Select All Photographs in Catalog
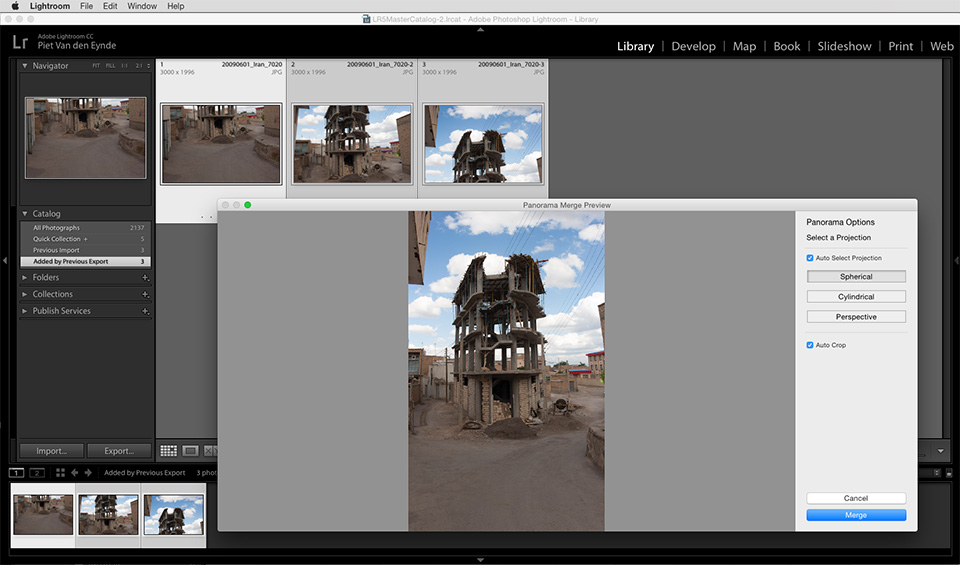Image resolution: width=960 pixels, height=565 pixels. tap(85, 228)
